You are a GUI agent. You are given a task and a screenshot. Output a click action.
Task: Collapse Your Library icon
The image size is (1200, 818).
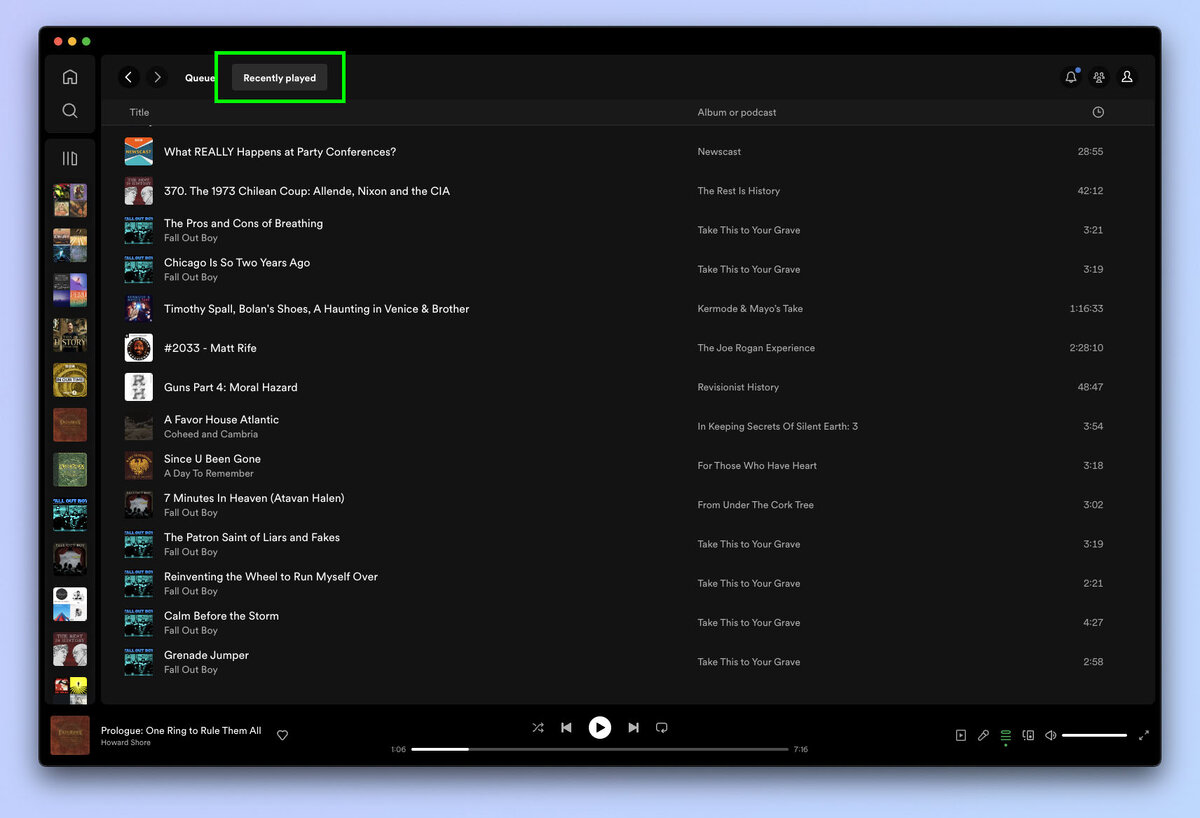(70, 159)
